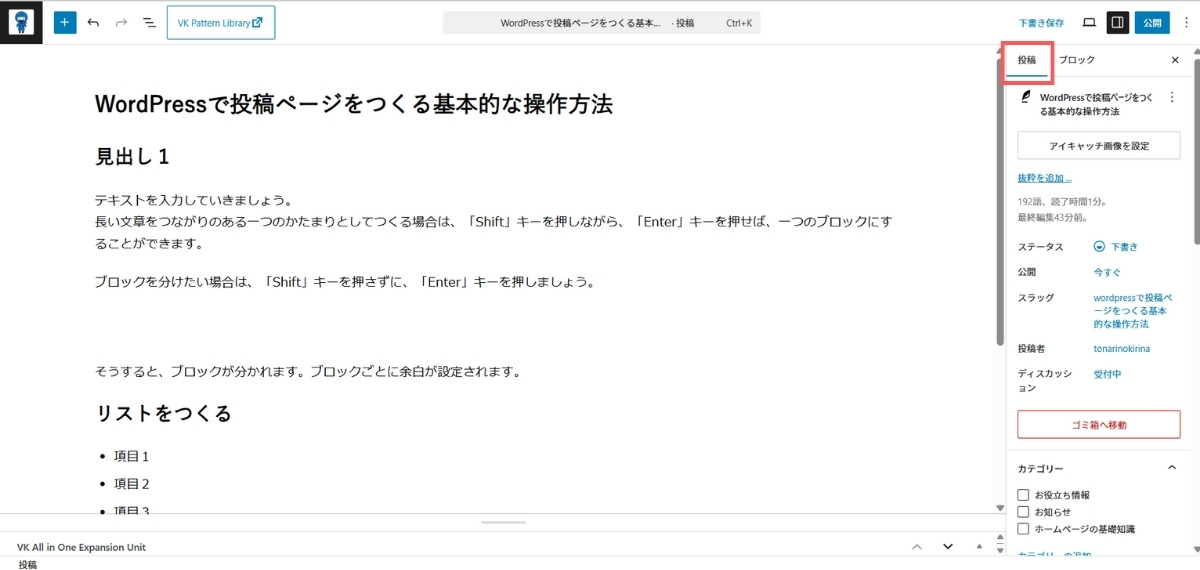This screenshot has width=1200, height=570.
Task: Set the featured image via アイキャッチ画像を設定
Action: click(1099, 146)
